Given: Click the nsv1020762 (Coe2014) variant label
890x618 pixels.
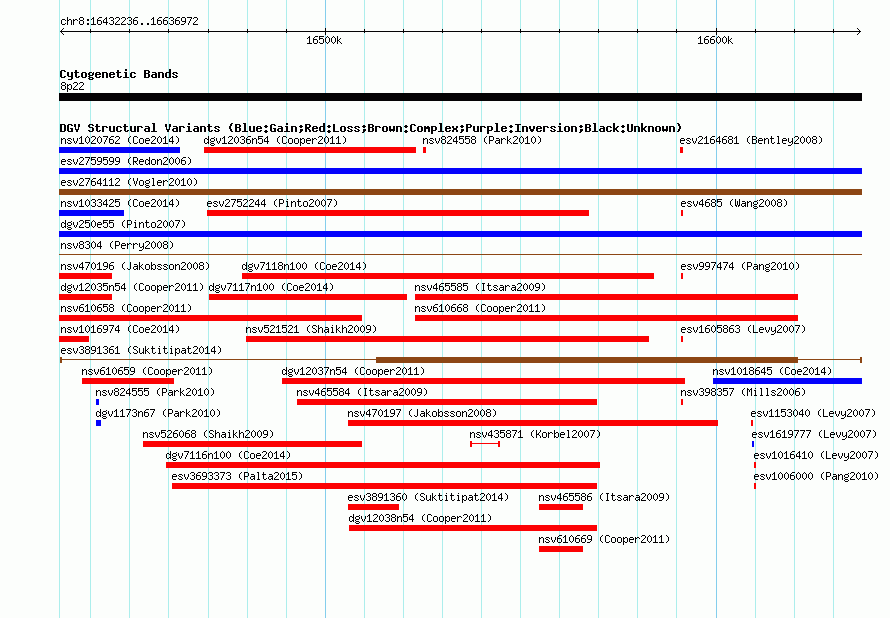Looking at the screenshot, I should pos(120,140).
